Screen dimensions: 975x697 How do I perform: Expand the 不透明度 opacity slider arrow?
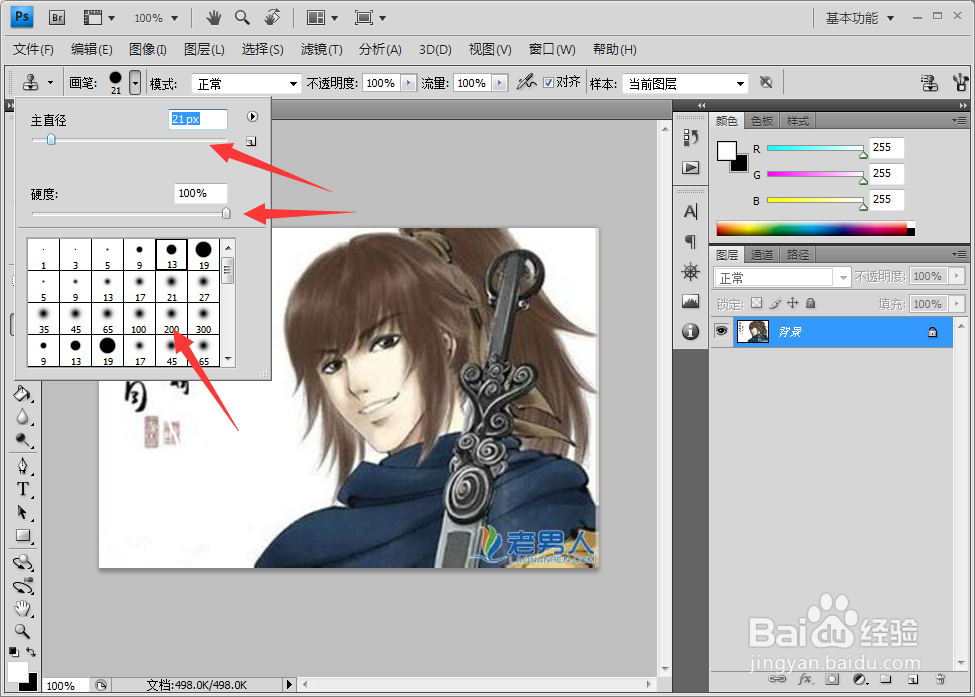click(409, 83)
